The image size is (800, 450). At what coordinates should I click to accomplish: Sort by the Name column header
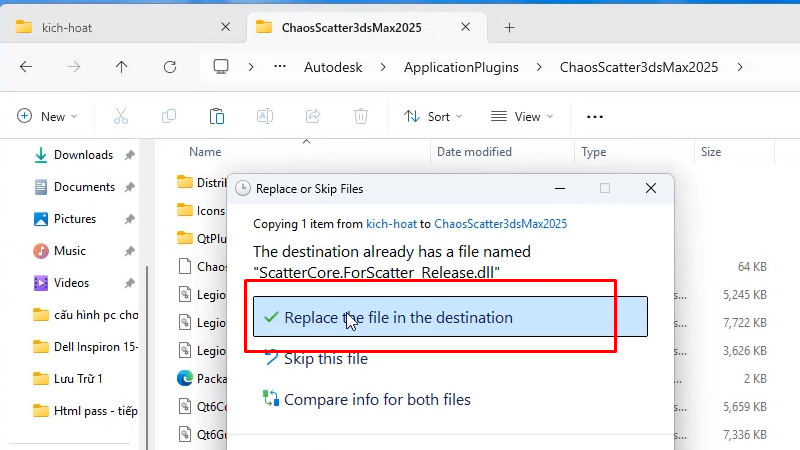pos(205,152)
